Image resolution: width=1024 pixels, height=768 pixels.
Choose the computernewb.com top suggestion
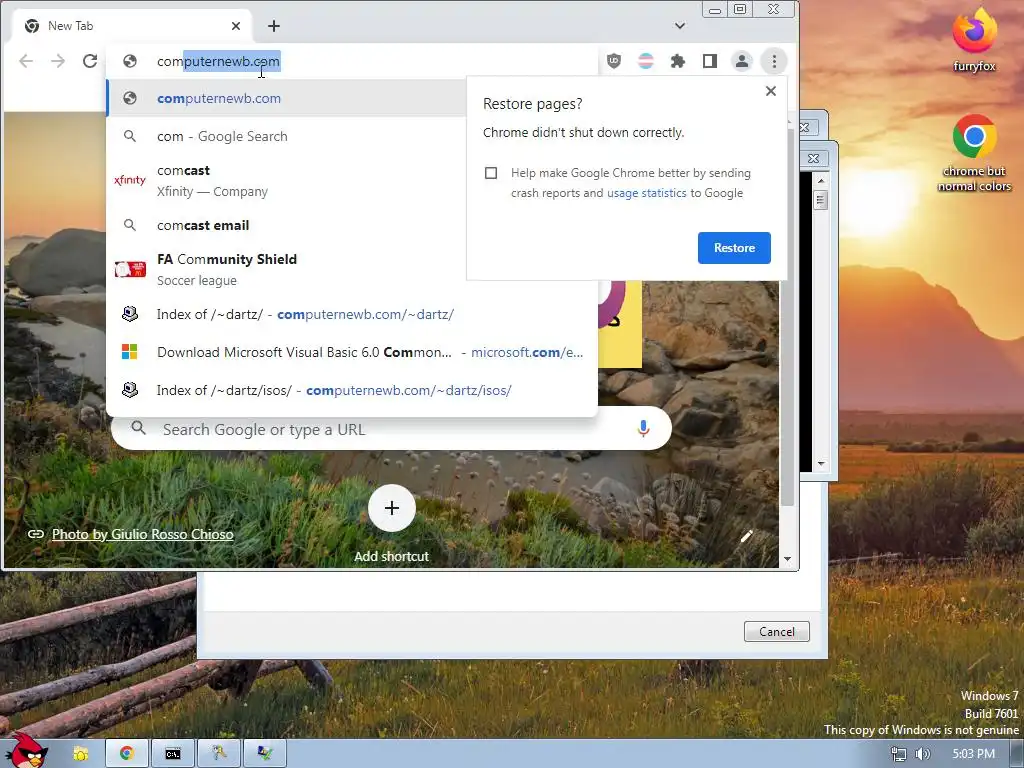click(287, 98)
